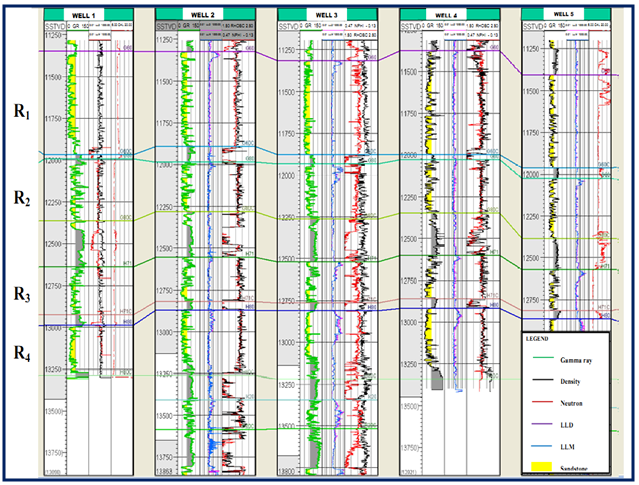Choose the R4 reservoir zone label
Viewport: 639px width, 485px height.
pyautogui.click(x=21, y=352)
